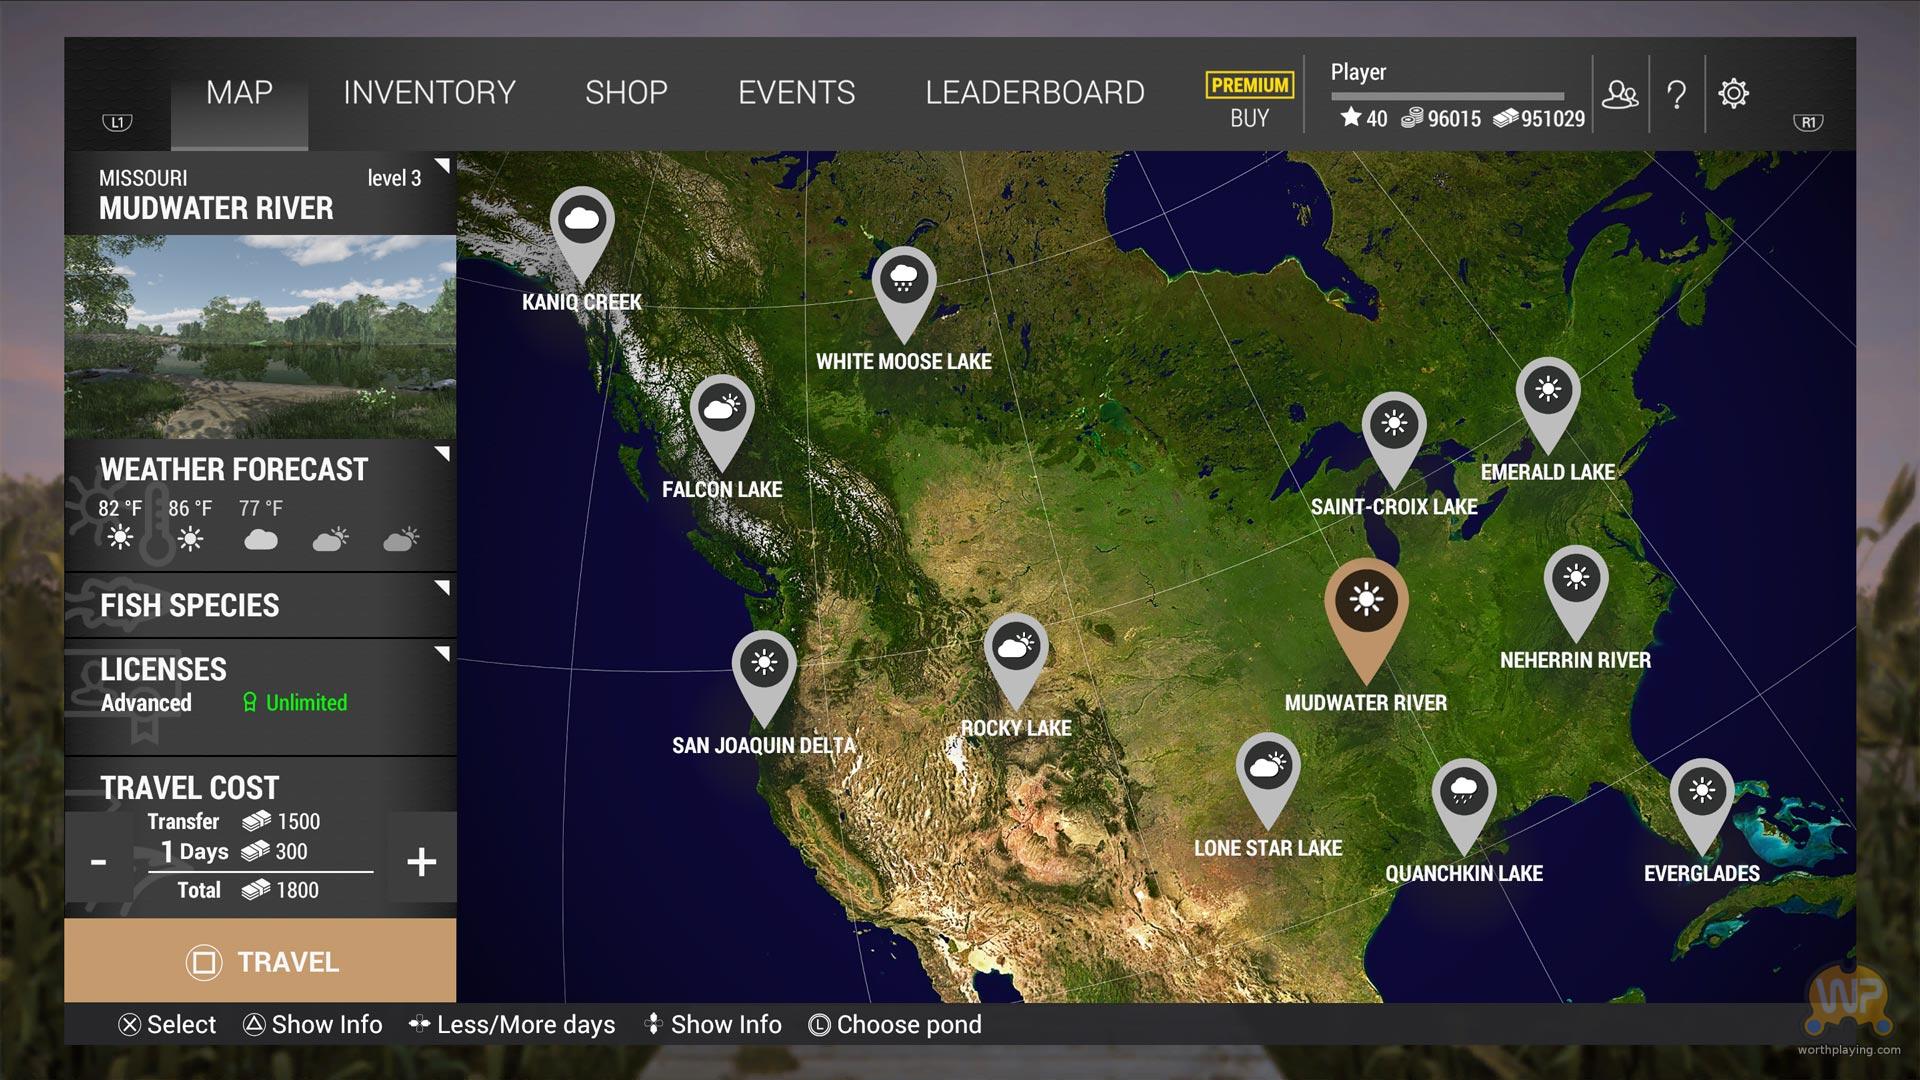1920x1080 pixels.
Task: Open the Leaderboard tab
Action: (1034, 93)
